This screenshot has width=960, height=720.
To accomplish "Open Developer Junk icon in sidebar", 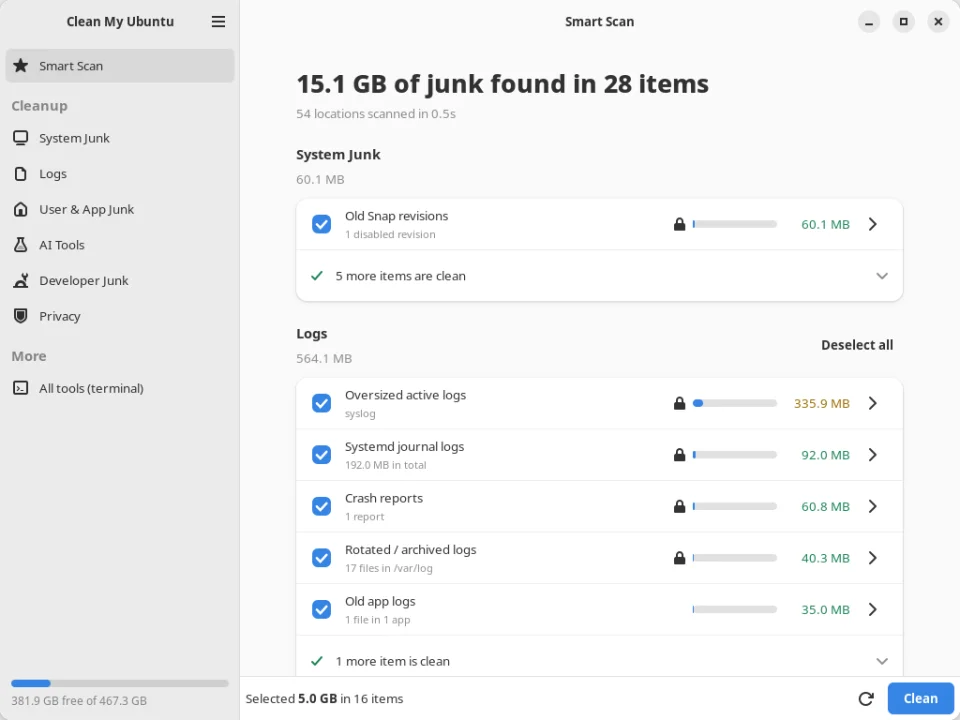I will click(20, 280).
